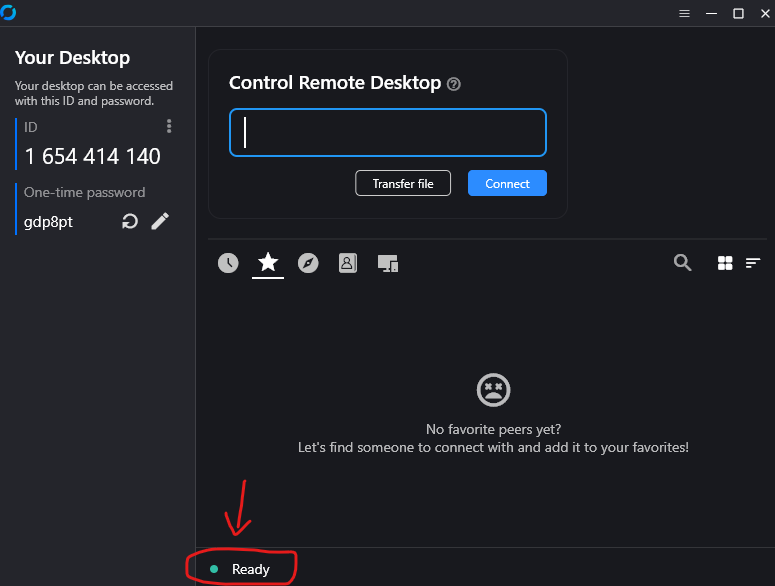Click the search magnifier icon for peers
775x586 pixels.
(x=683, y=263)
